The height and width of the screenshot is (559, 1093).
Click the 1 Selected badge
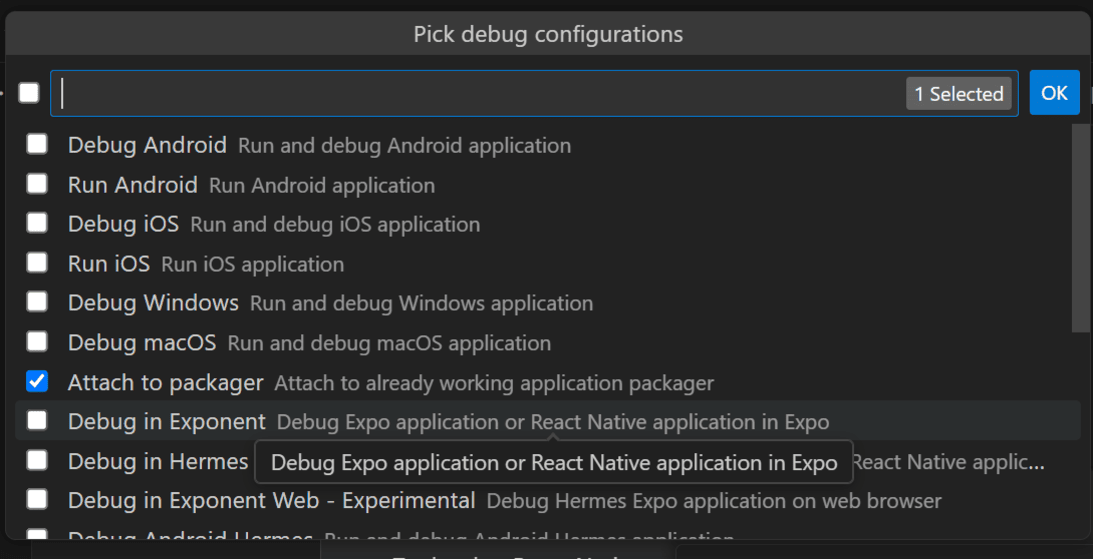point(959,94)
